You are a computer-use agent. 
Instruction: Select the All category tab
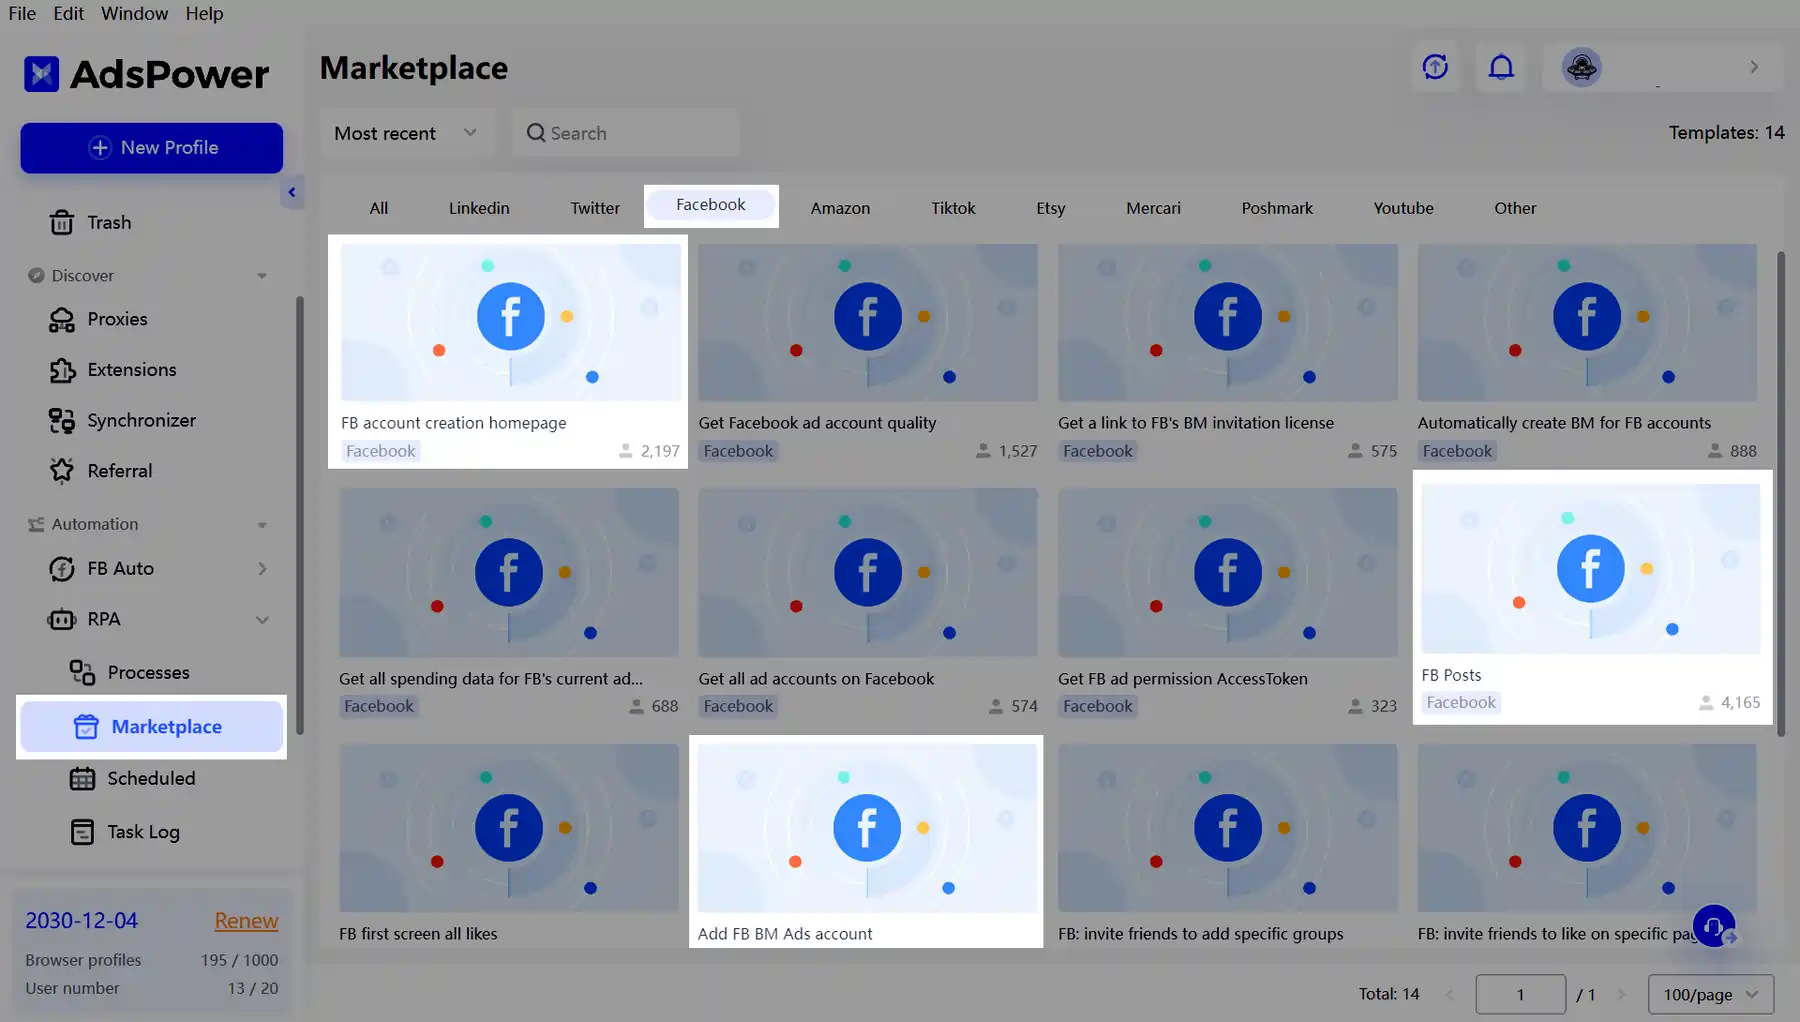tap(379, 208)
